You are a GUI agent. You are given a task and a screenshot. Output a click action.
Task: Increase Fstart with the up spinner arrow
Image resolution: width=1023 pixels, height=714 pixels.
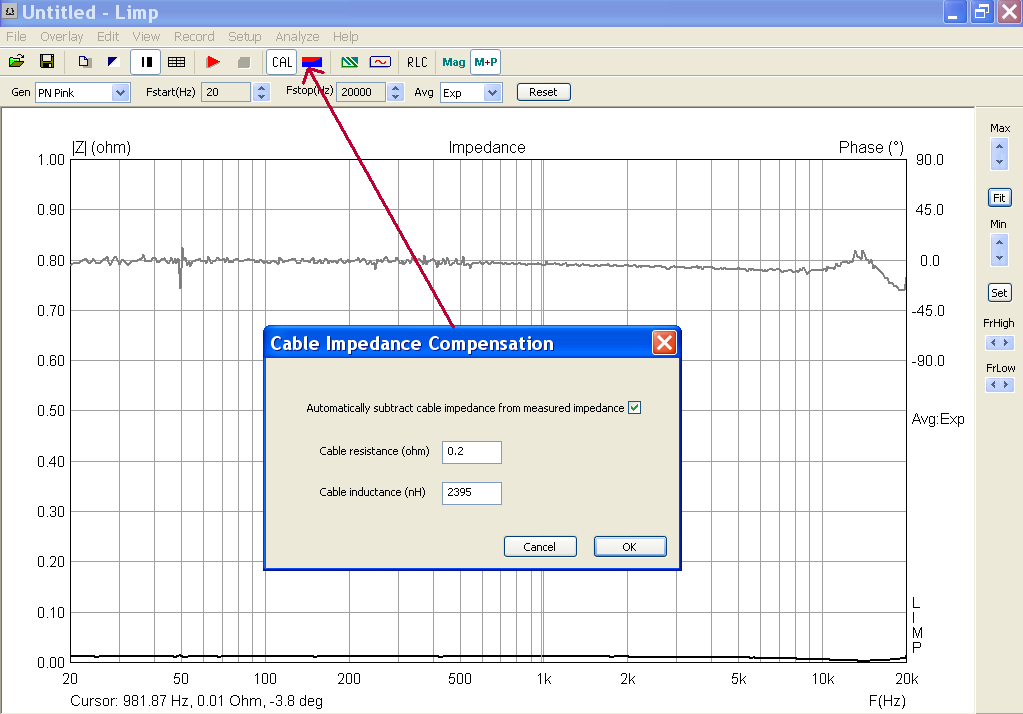(x=262, y=87)
